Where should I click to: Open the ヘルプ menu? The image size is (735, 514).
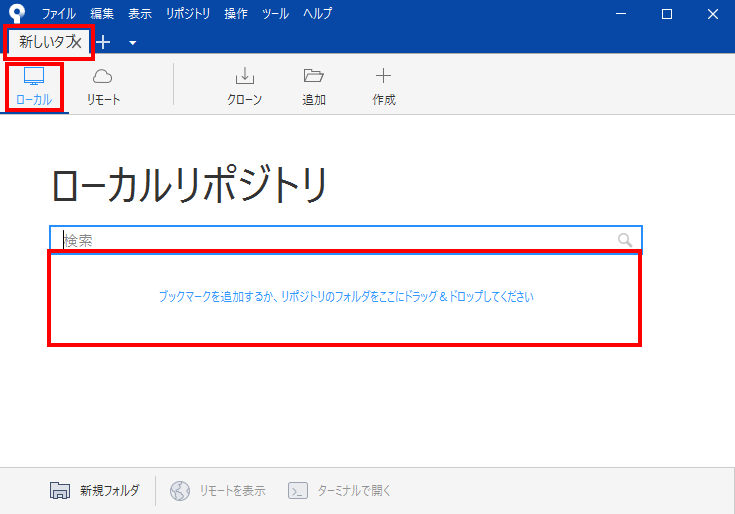(317, 14)
